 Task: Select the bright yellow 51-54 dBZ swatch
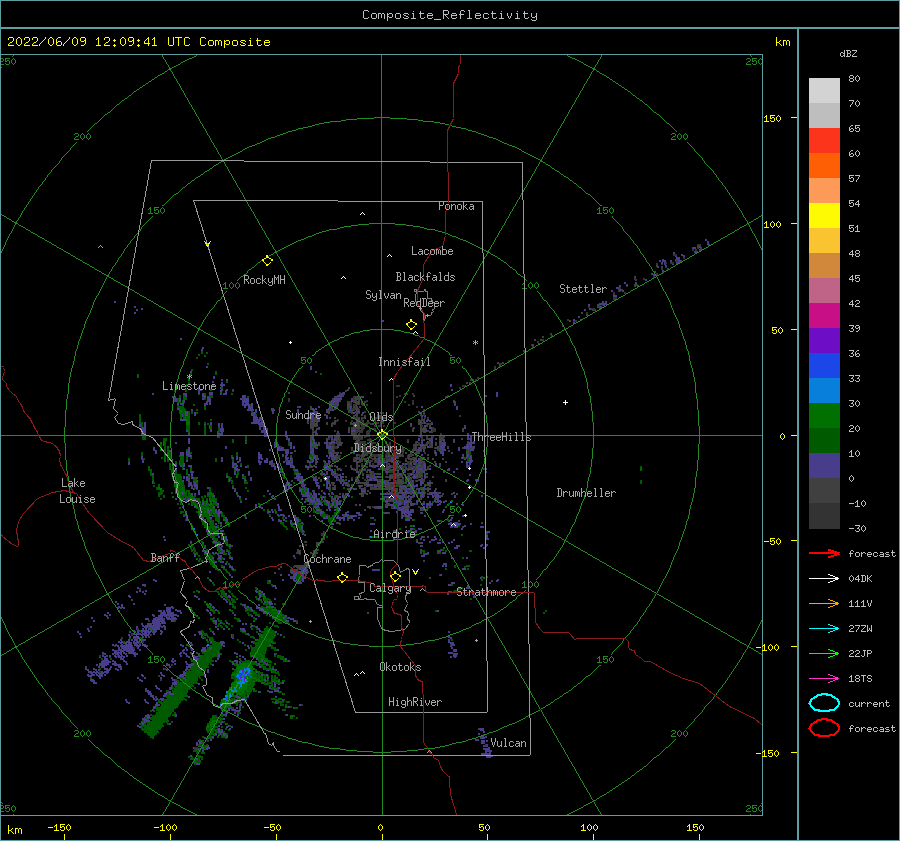[x=824, y=216]
